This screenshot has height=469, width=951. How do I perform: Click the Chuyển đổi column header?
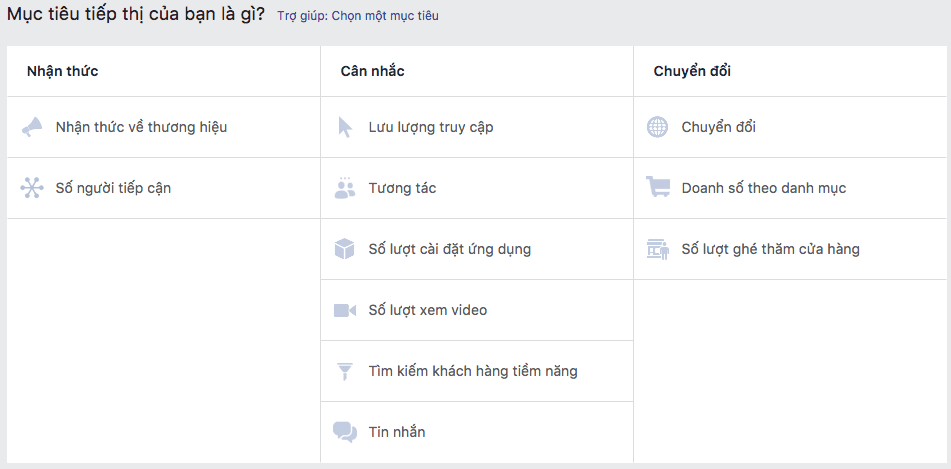point(685,71)
